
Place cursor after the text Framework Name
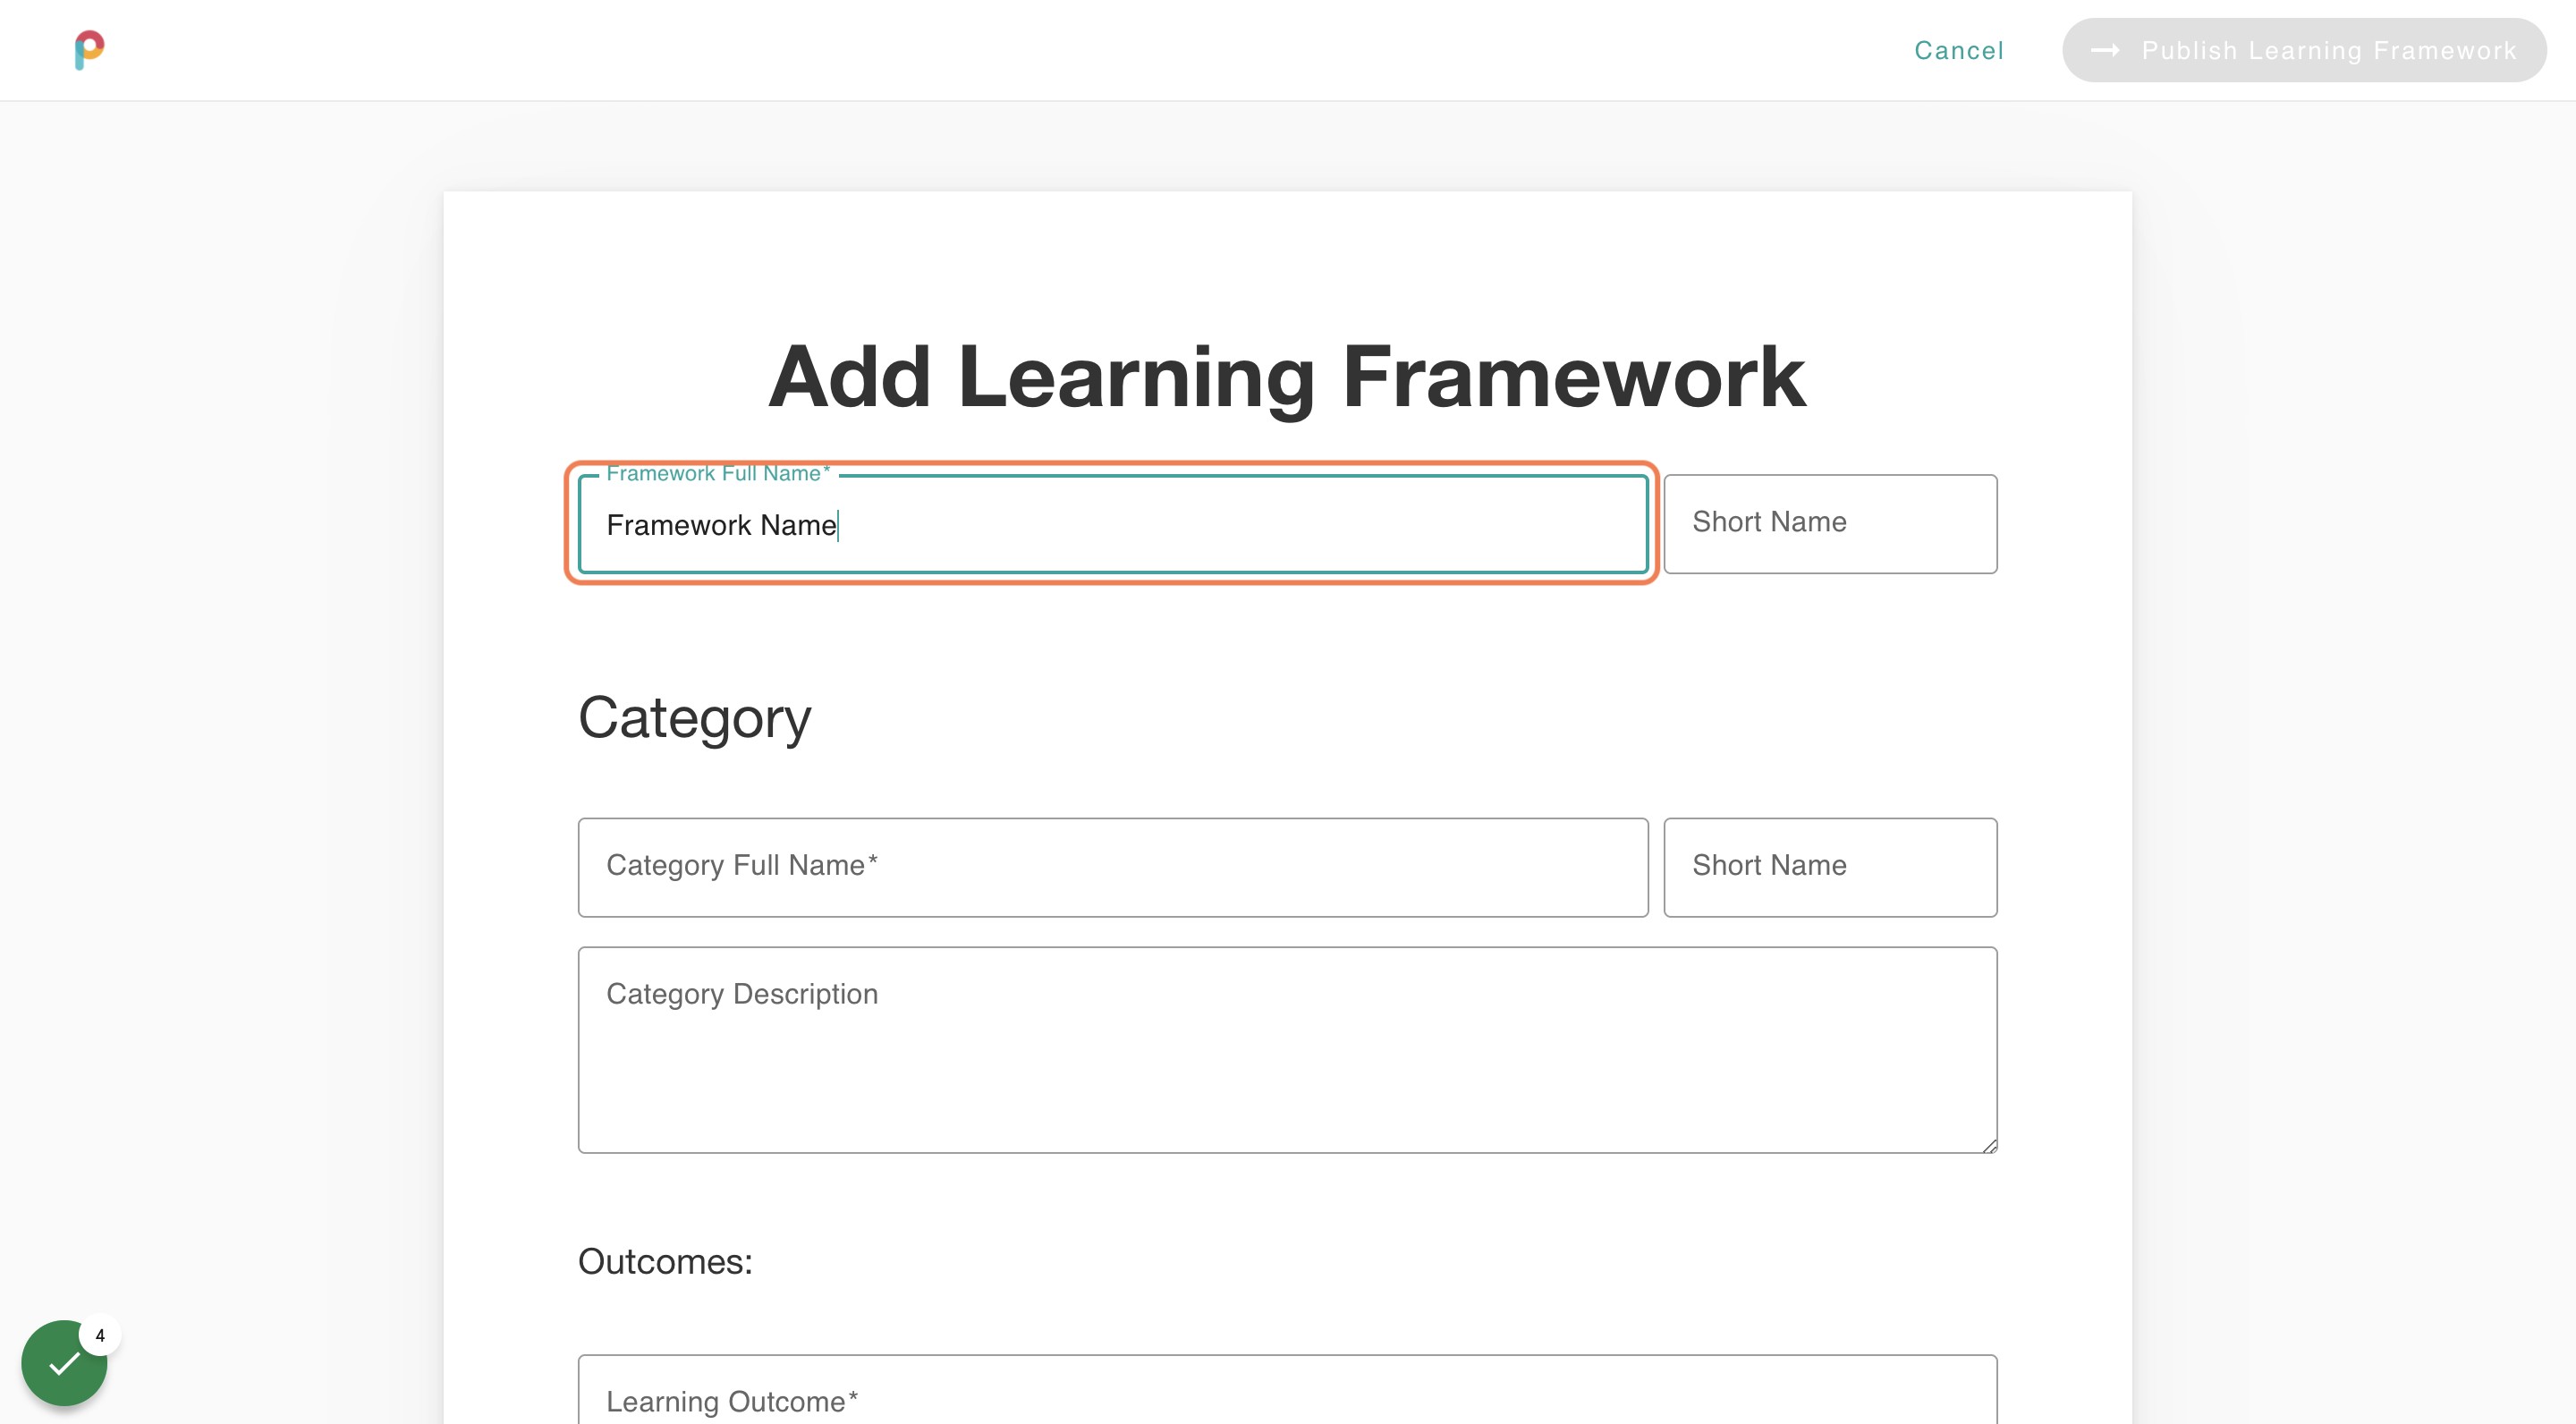(x=838, y=524)
